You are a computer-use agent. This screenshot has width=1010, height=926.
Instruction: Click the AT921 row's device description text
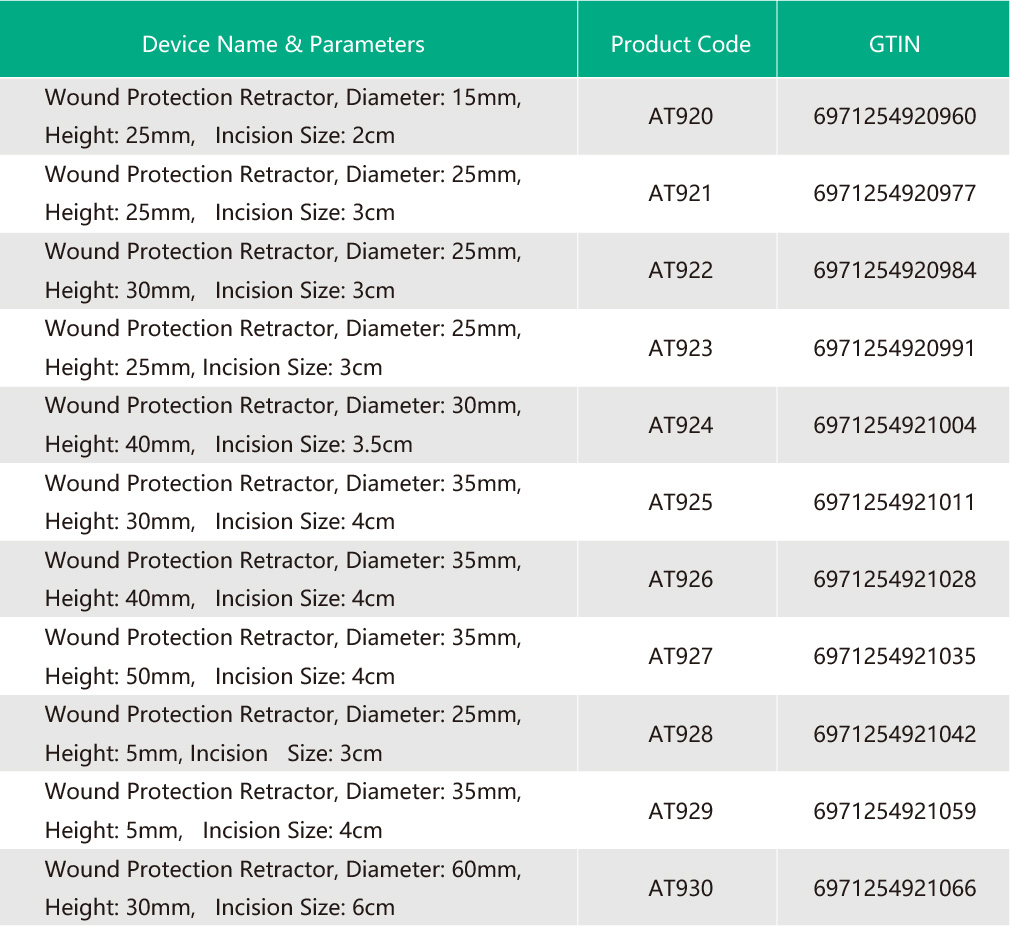[283, 193]
